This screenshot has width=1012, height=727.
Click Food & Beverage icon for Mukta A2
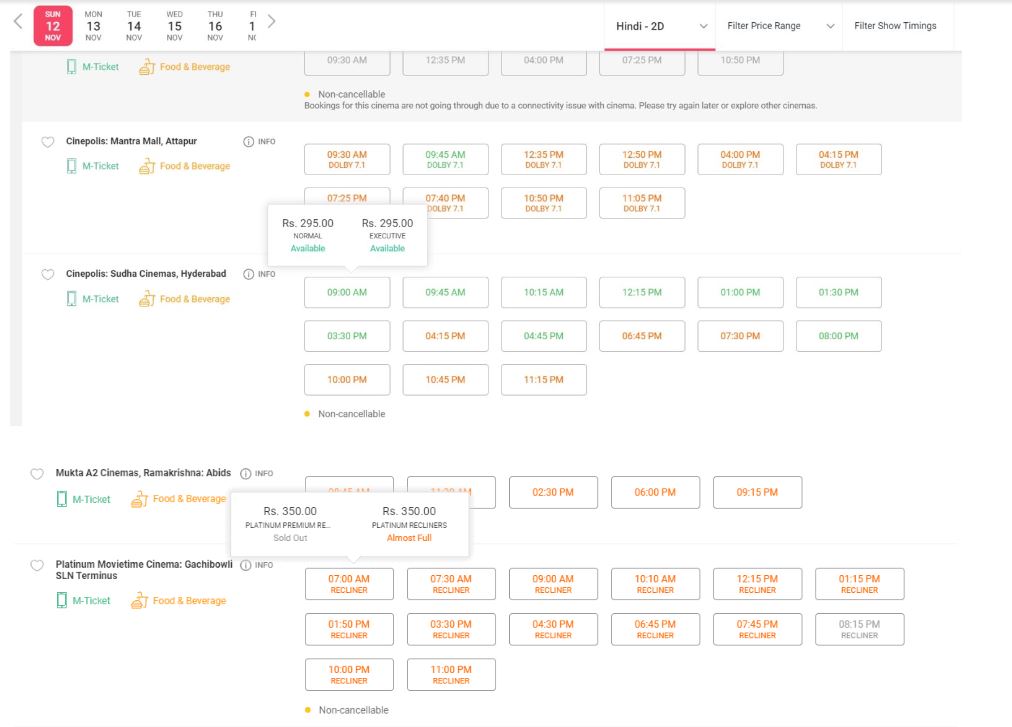click(140, 499)
